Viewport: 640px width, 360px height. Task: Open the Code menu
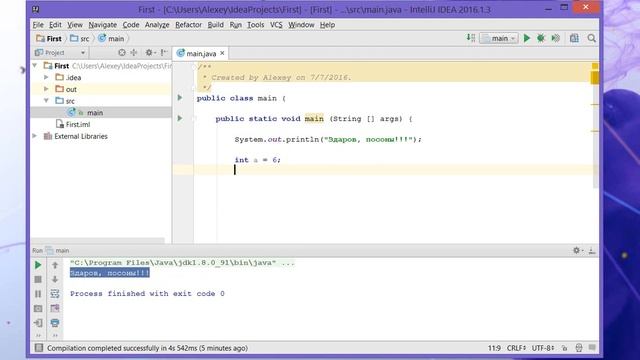[x=131, y=25]
